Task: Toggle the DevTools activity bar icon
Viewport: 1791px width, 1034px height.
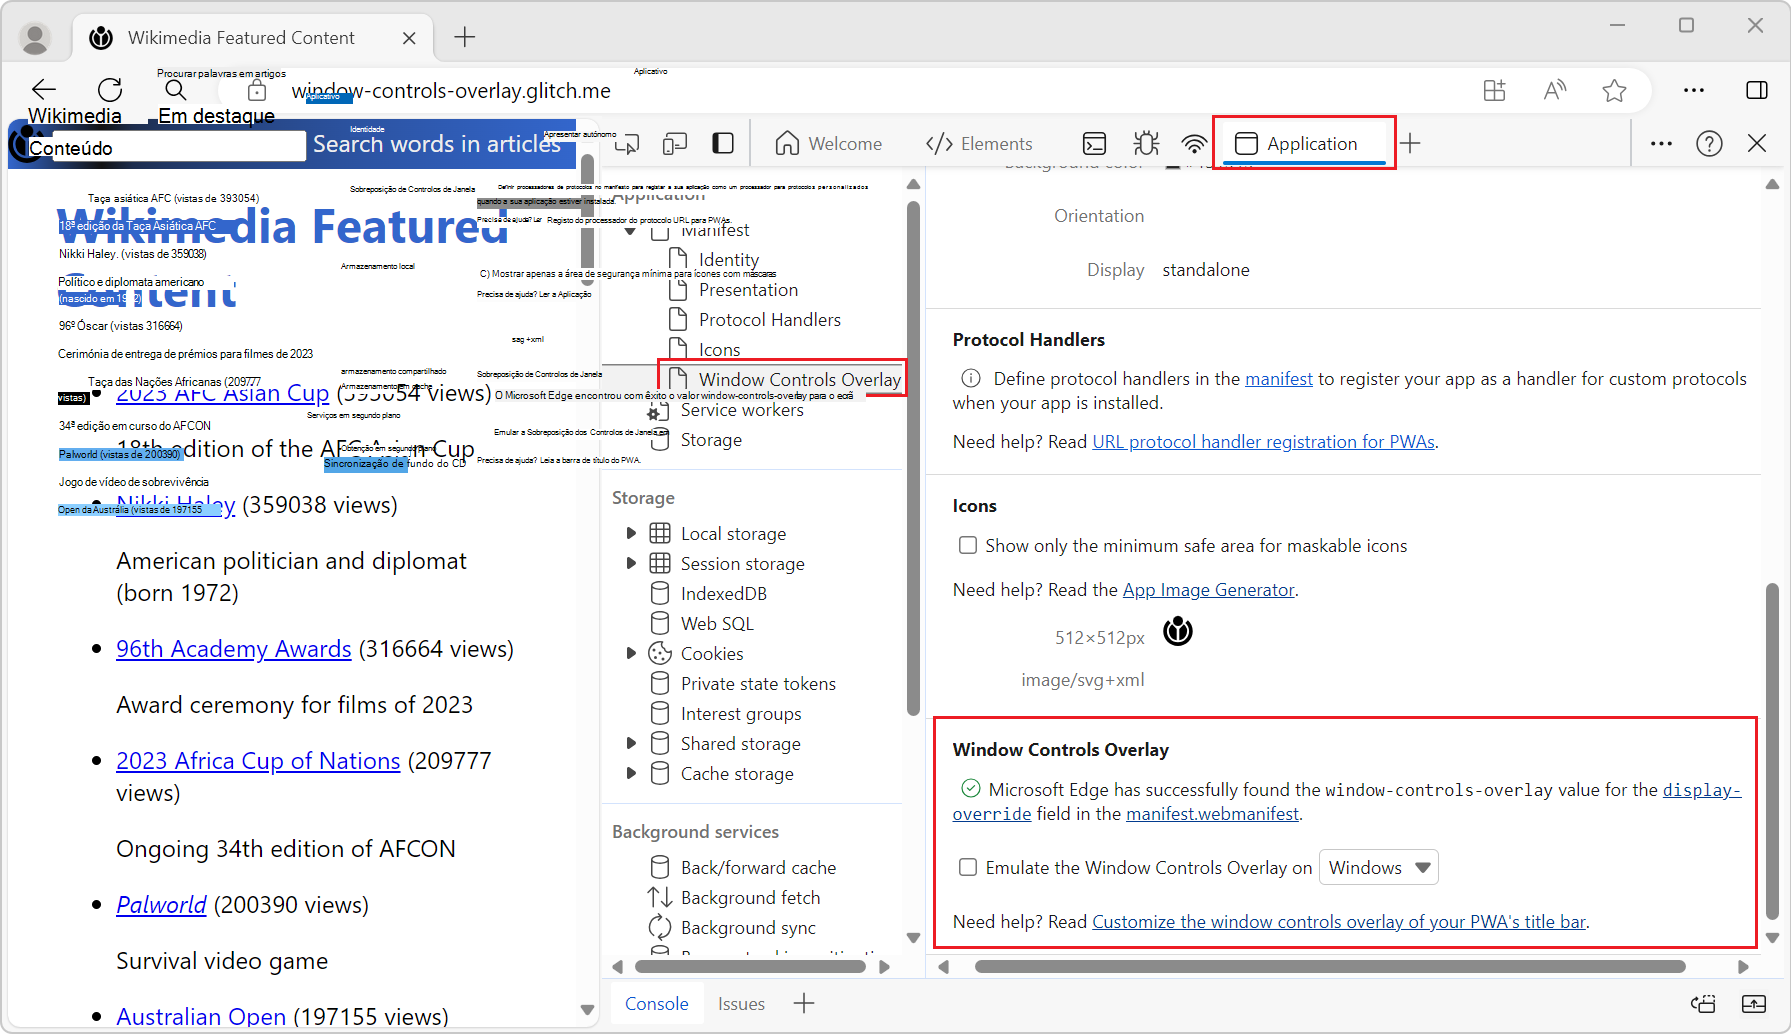Action: click(723, 144)
